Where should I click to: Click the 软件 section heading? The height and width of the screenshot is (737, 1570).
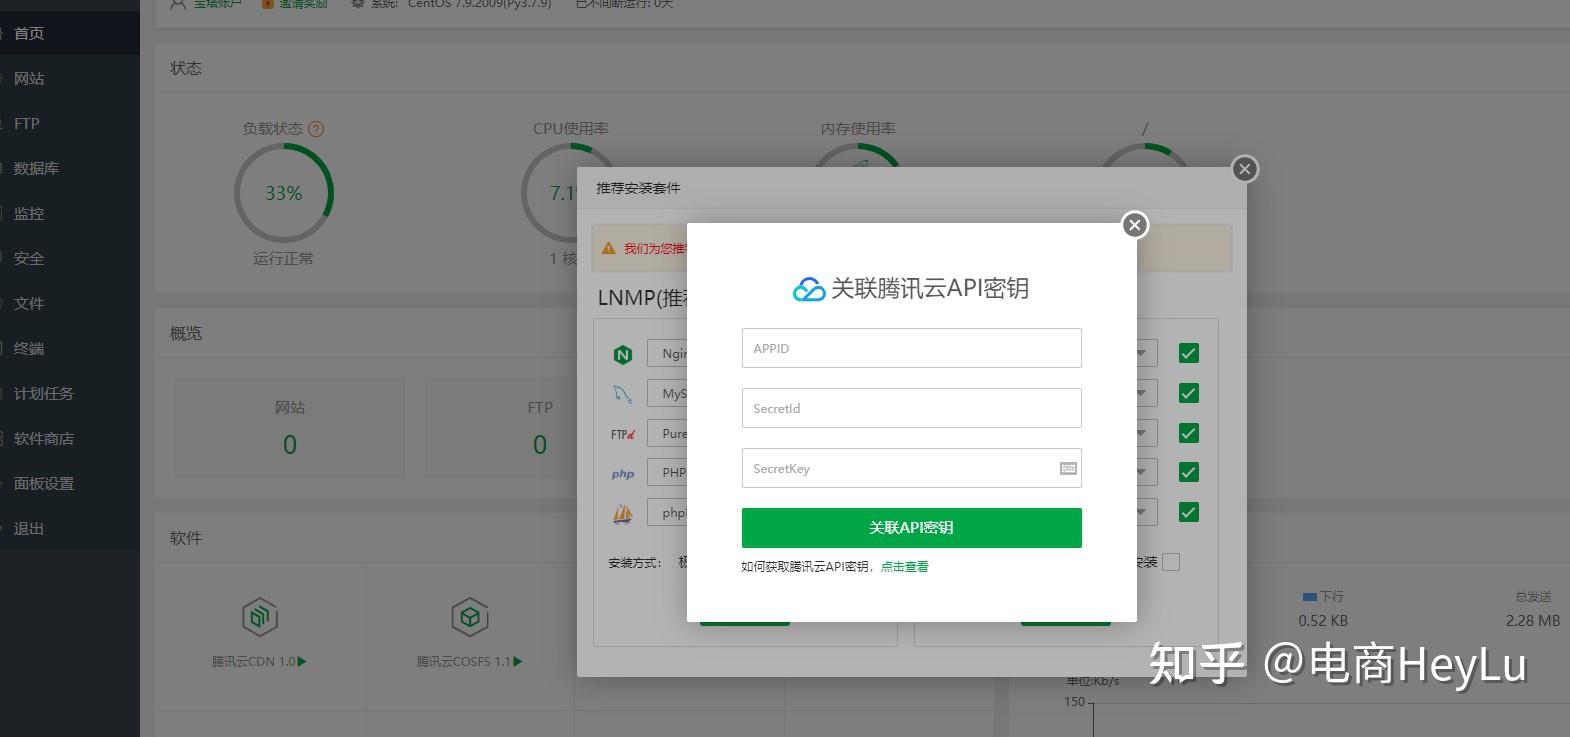pyautogui.click(x=186, y=538)
